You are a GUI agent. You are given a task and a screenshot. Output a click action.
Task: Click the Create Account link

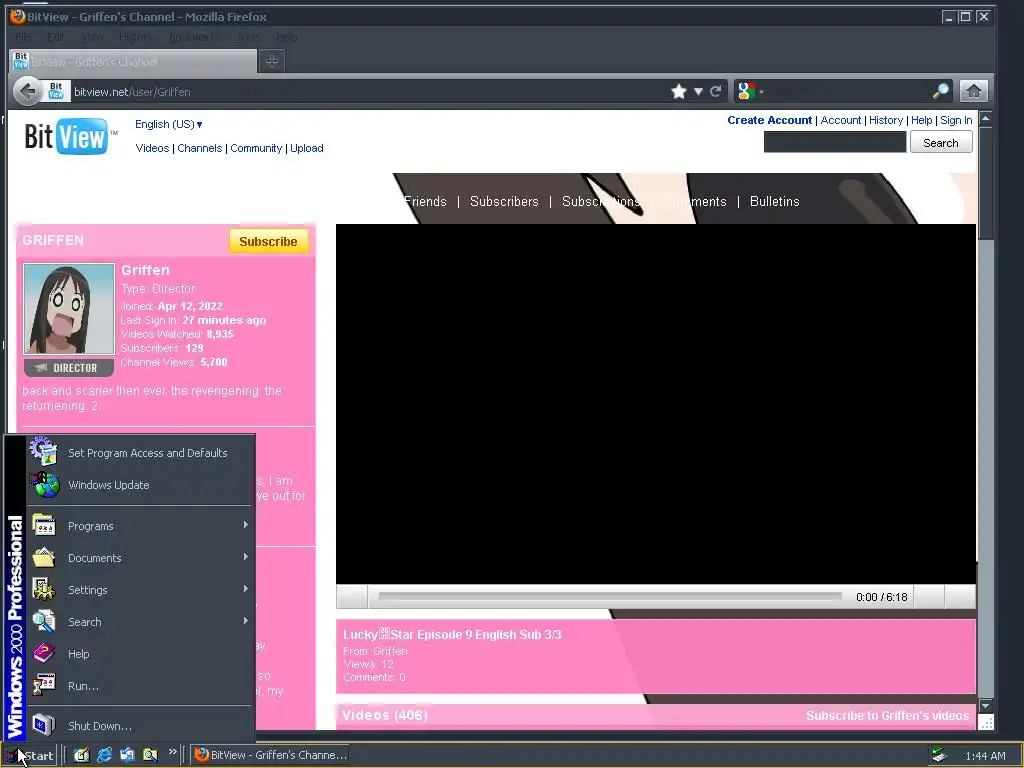(x=769, y=120)
